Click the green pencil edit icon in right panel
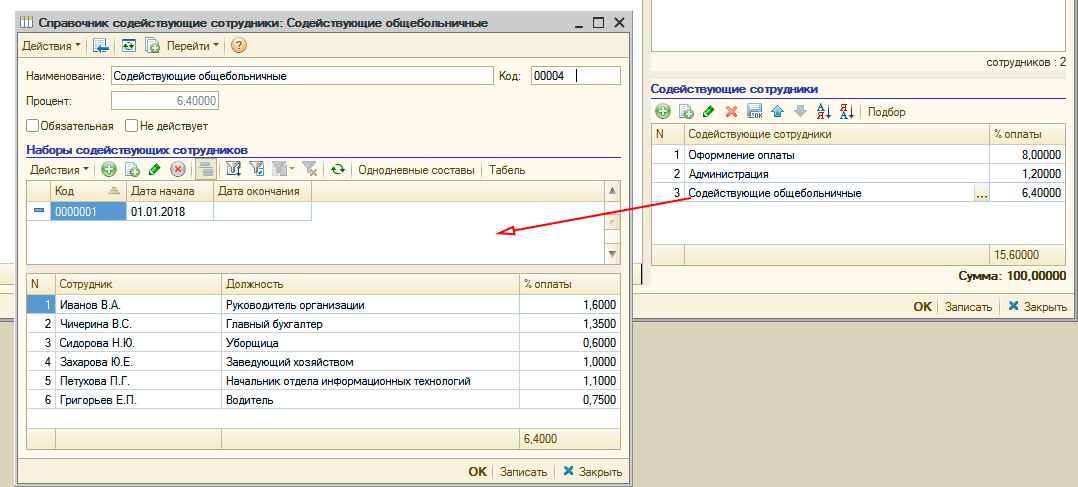This screenshot has width=1078, height=487. click(708, 112)
